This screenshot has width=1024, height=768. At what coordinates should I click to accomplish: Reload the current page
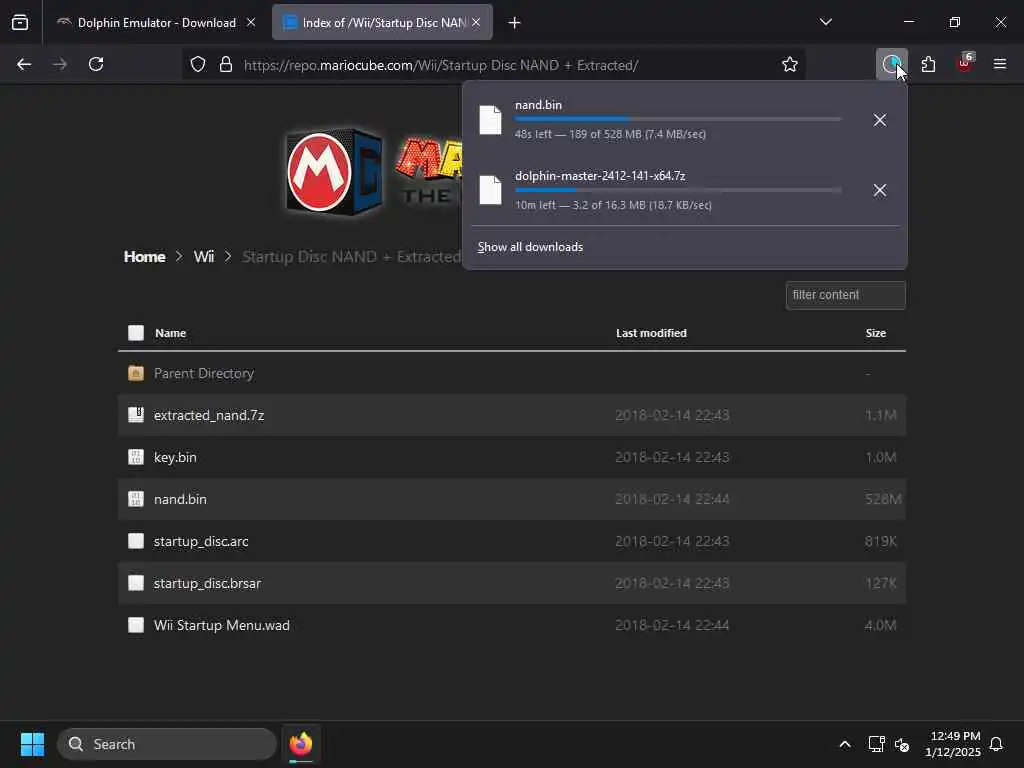pos(96,64)
